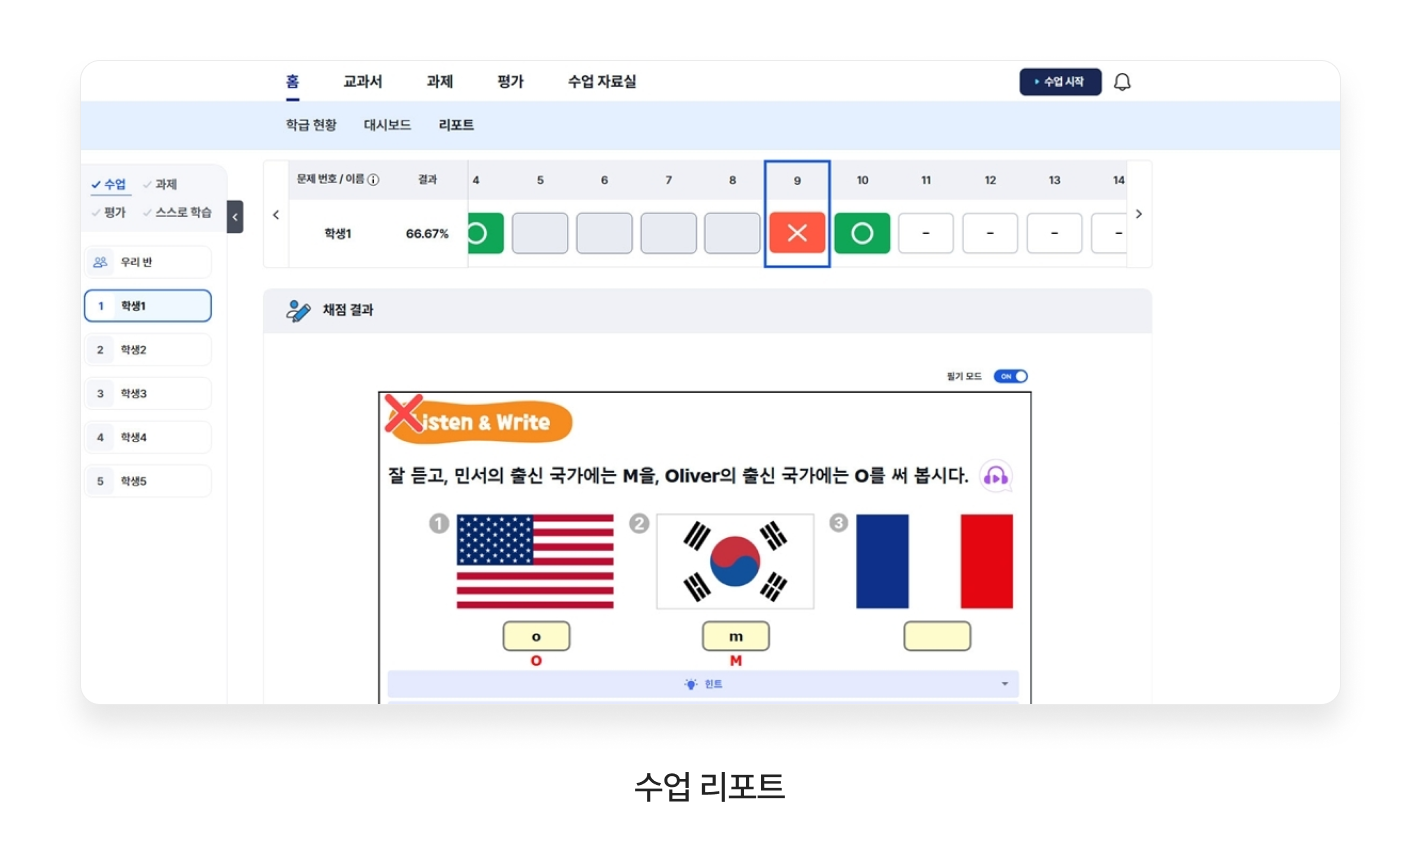Check the 과제 filter option
Image resolution: width=1420 pixels, height=863 pixels.
pos(160,185)
